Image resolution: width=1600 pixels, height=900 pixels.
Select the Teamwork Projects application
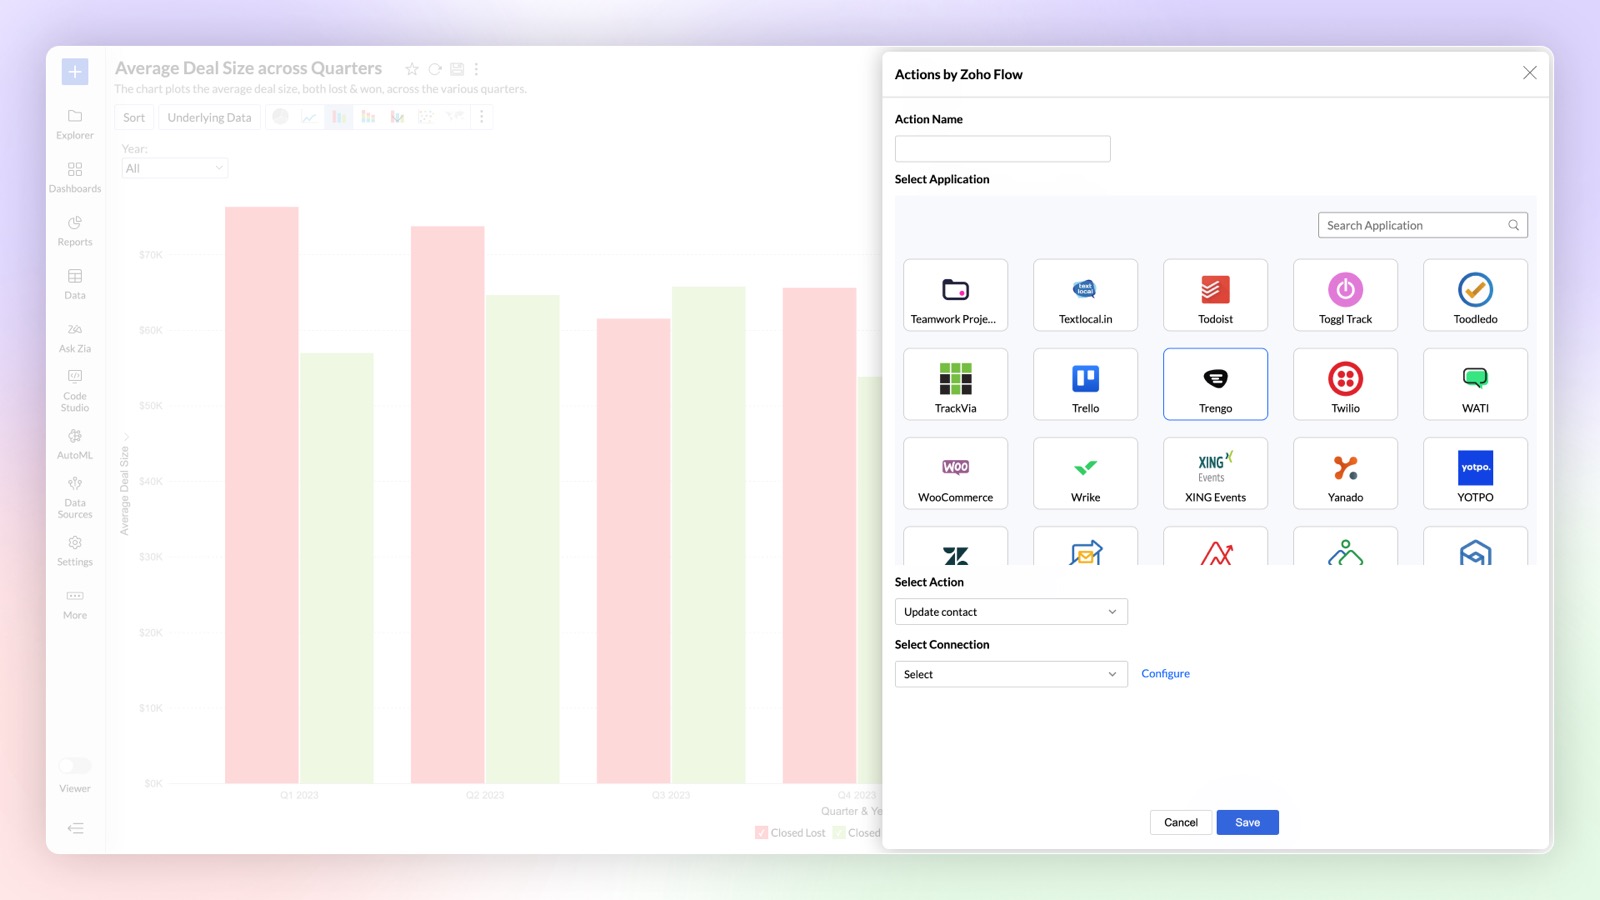click(x=955, y=295)
